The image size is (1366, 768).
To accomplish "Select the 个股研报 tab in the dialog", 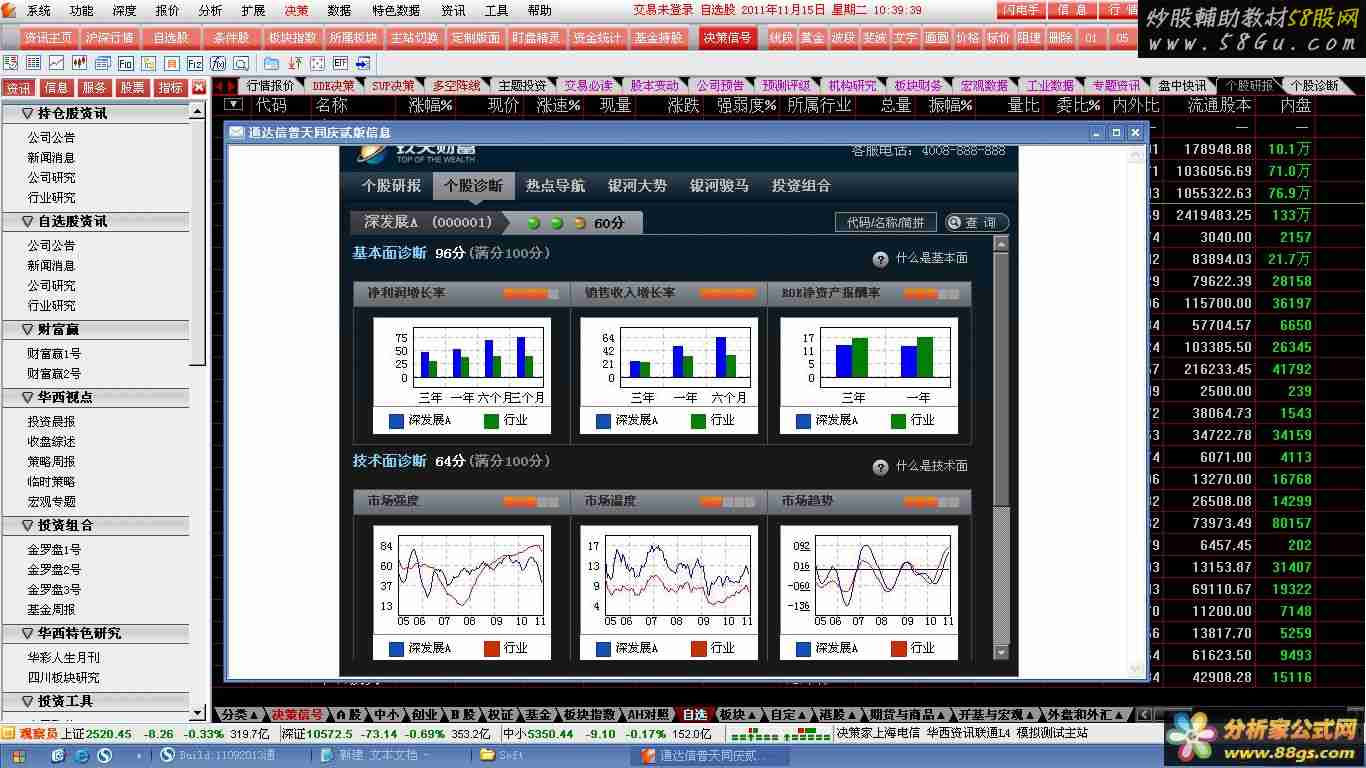I will pyautogui.click(x=391, y=186).
